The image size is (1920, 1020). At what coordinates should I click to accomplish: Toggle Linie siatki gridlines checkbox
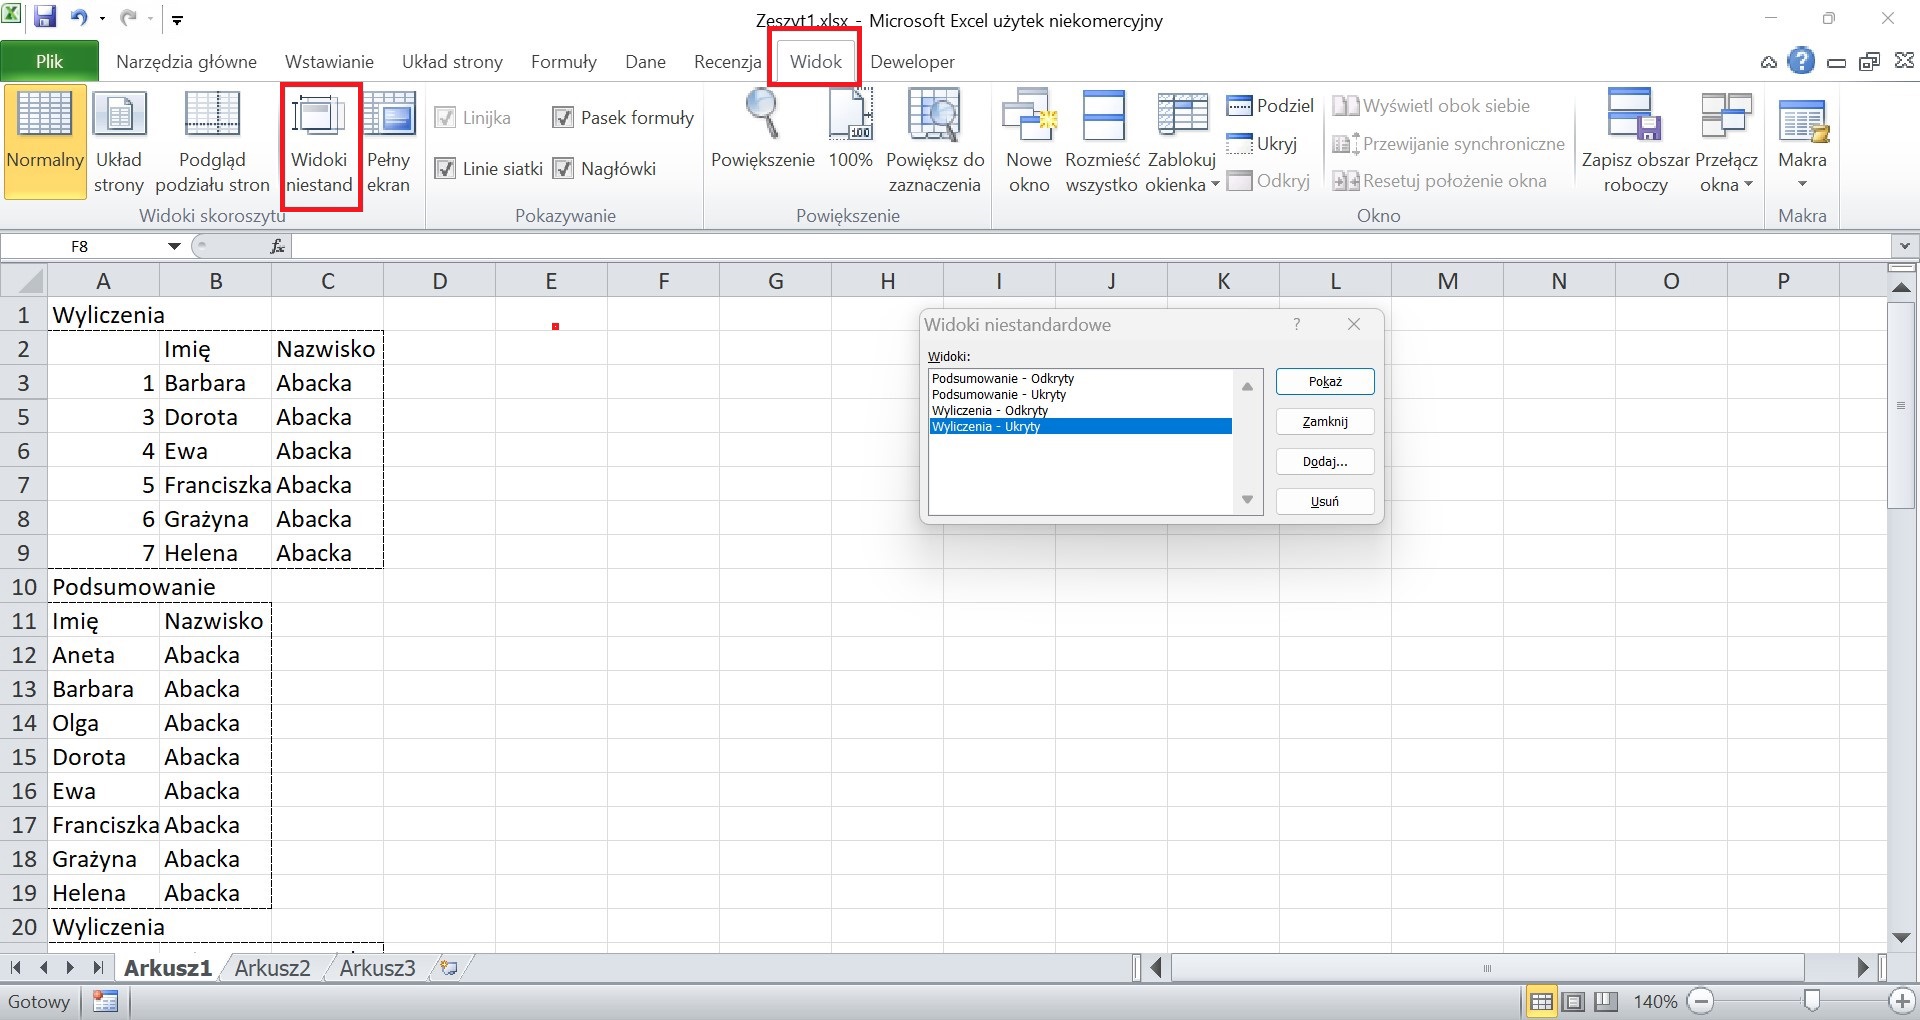445,169
